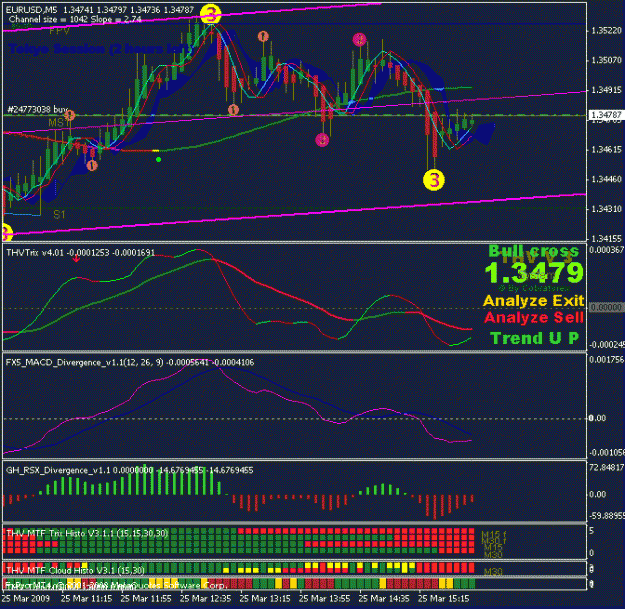Select the orange marker beside the MS1 label
The image size is (625, 609).
pyautogui.click(x=69, y=116)
